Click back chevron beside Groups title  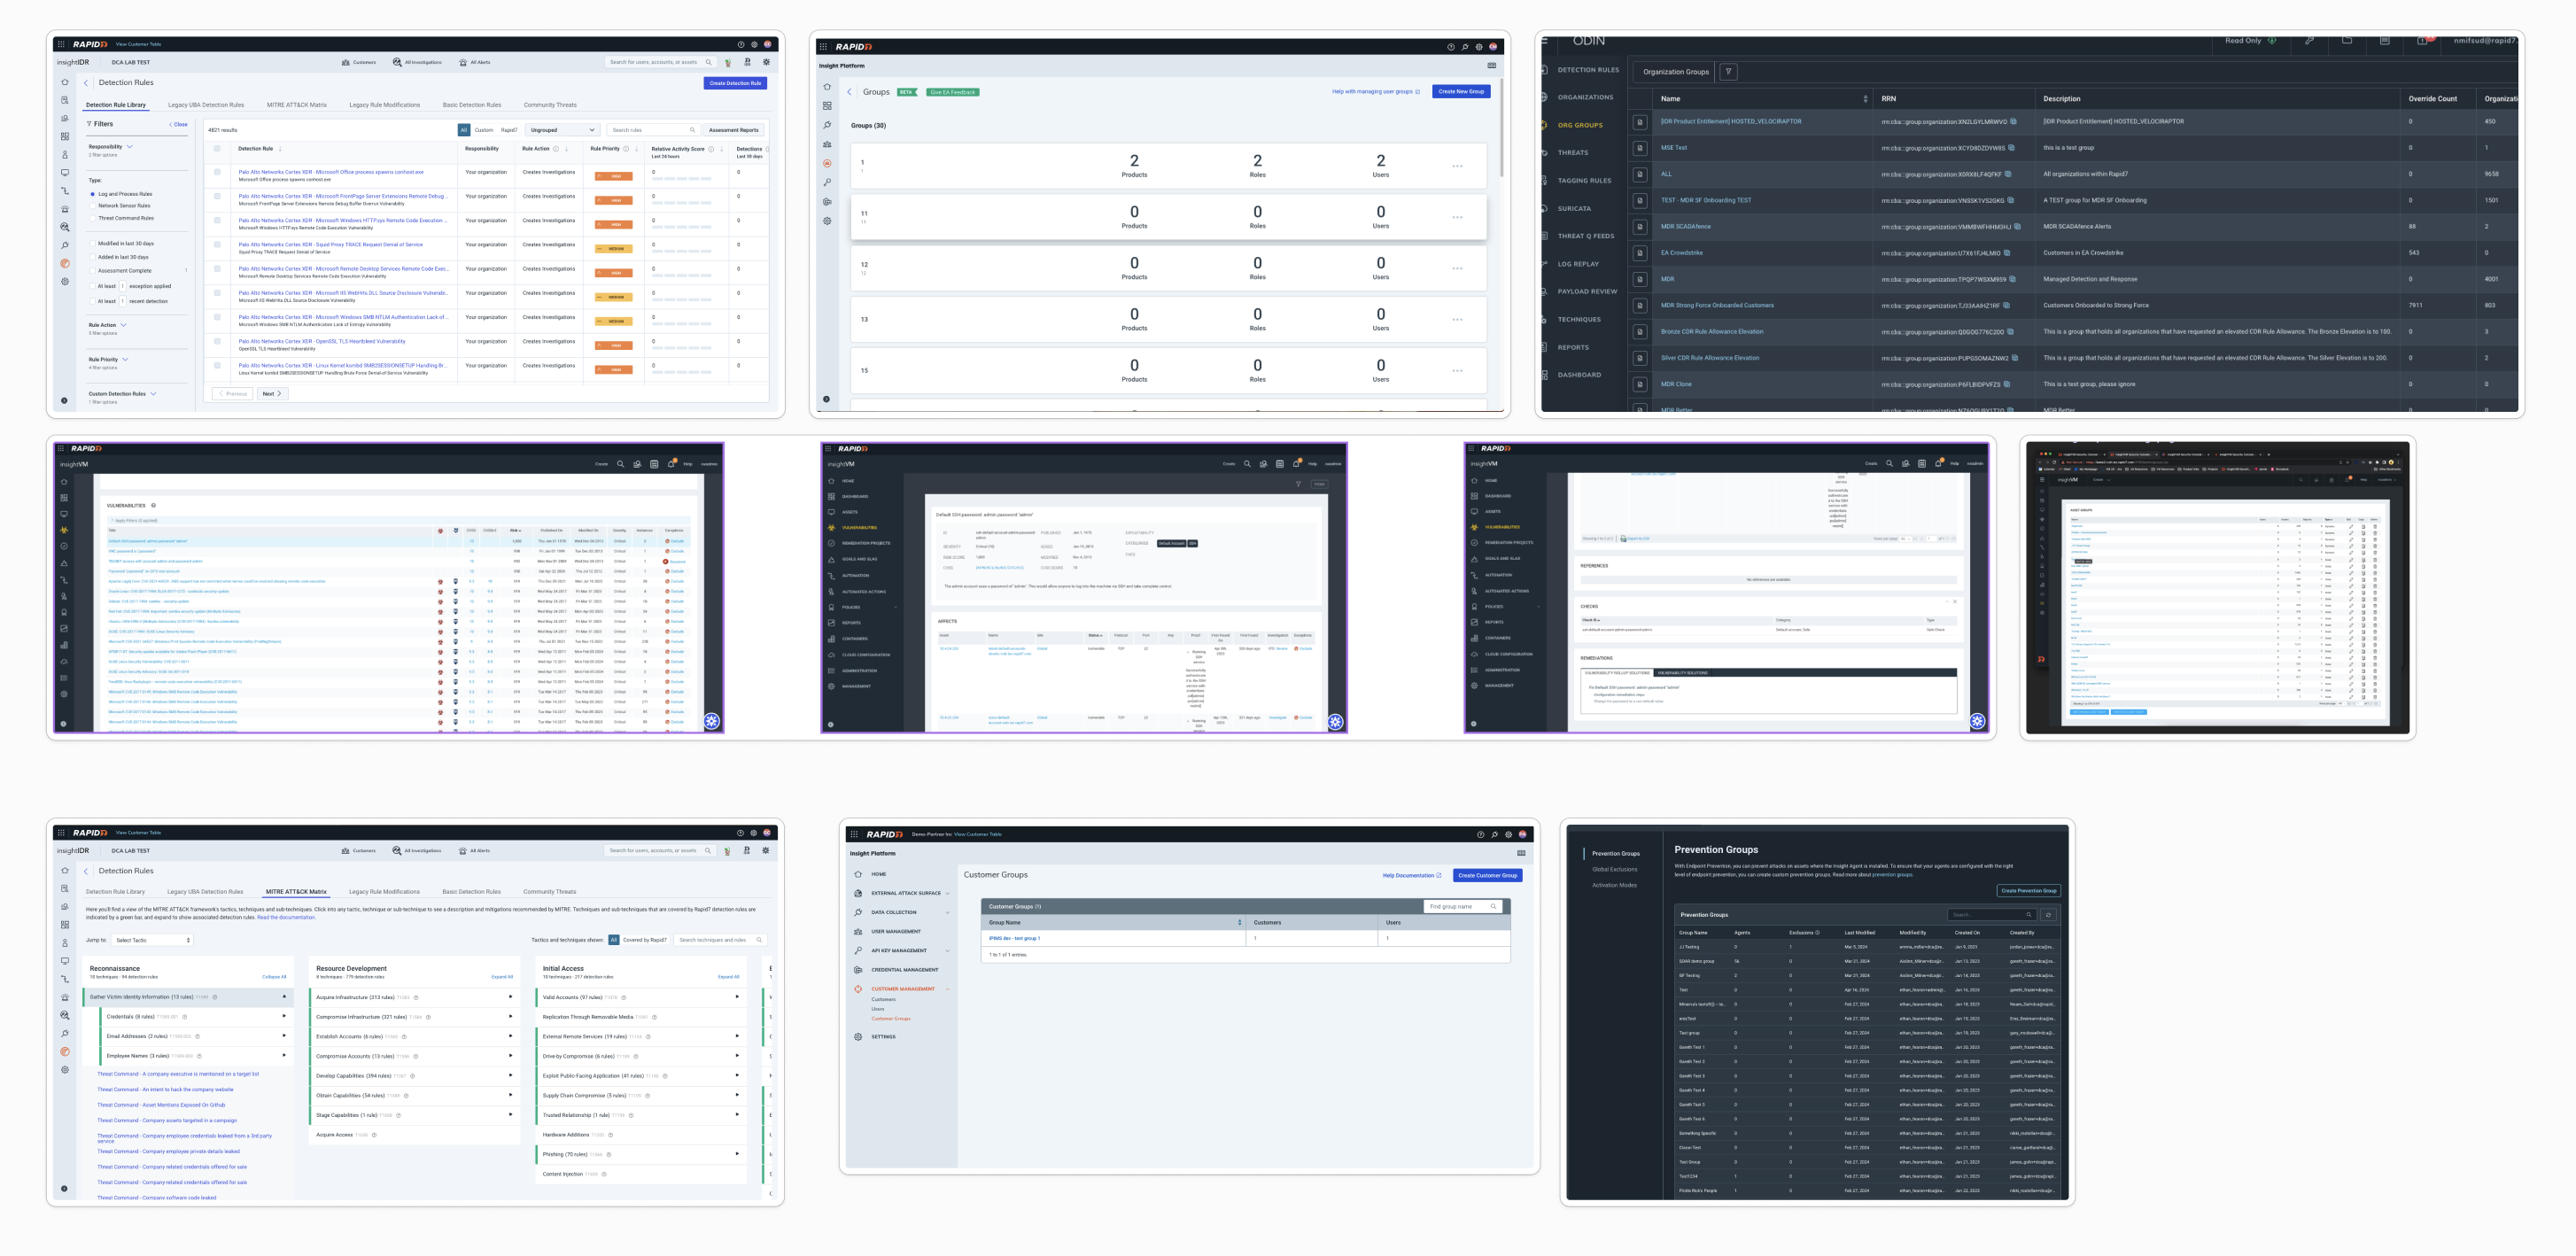(850, 92)
